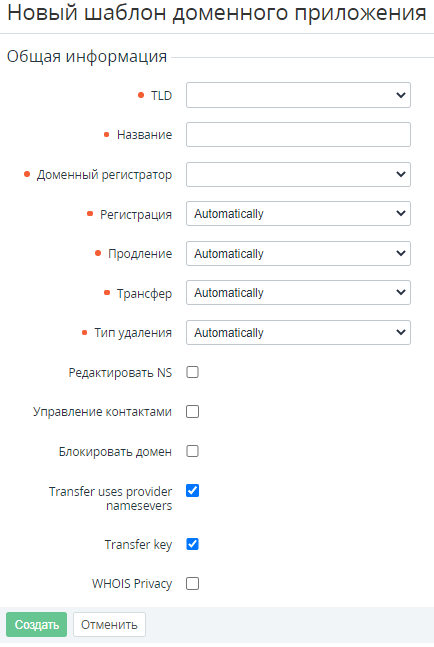The width and height of the screenshot is (434, 647).
Task: Click the Отменить button
Action: [109, 625]
